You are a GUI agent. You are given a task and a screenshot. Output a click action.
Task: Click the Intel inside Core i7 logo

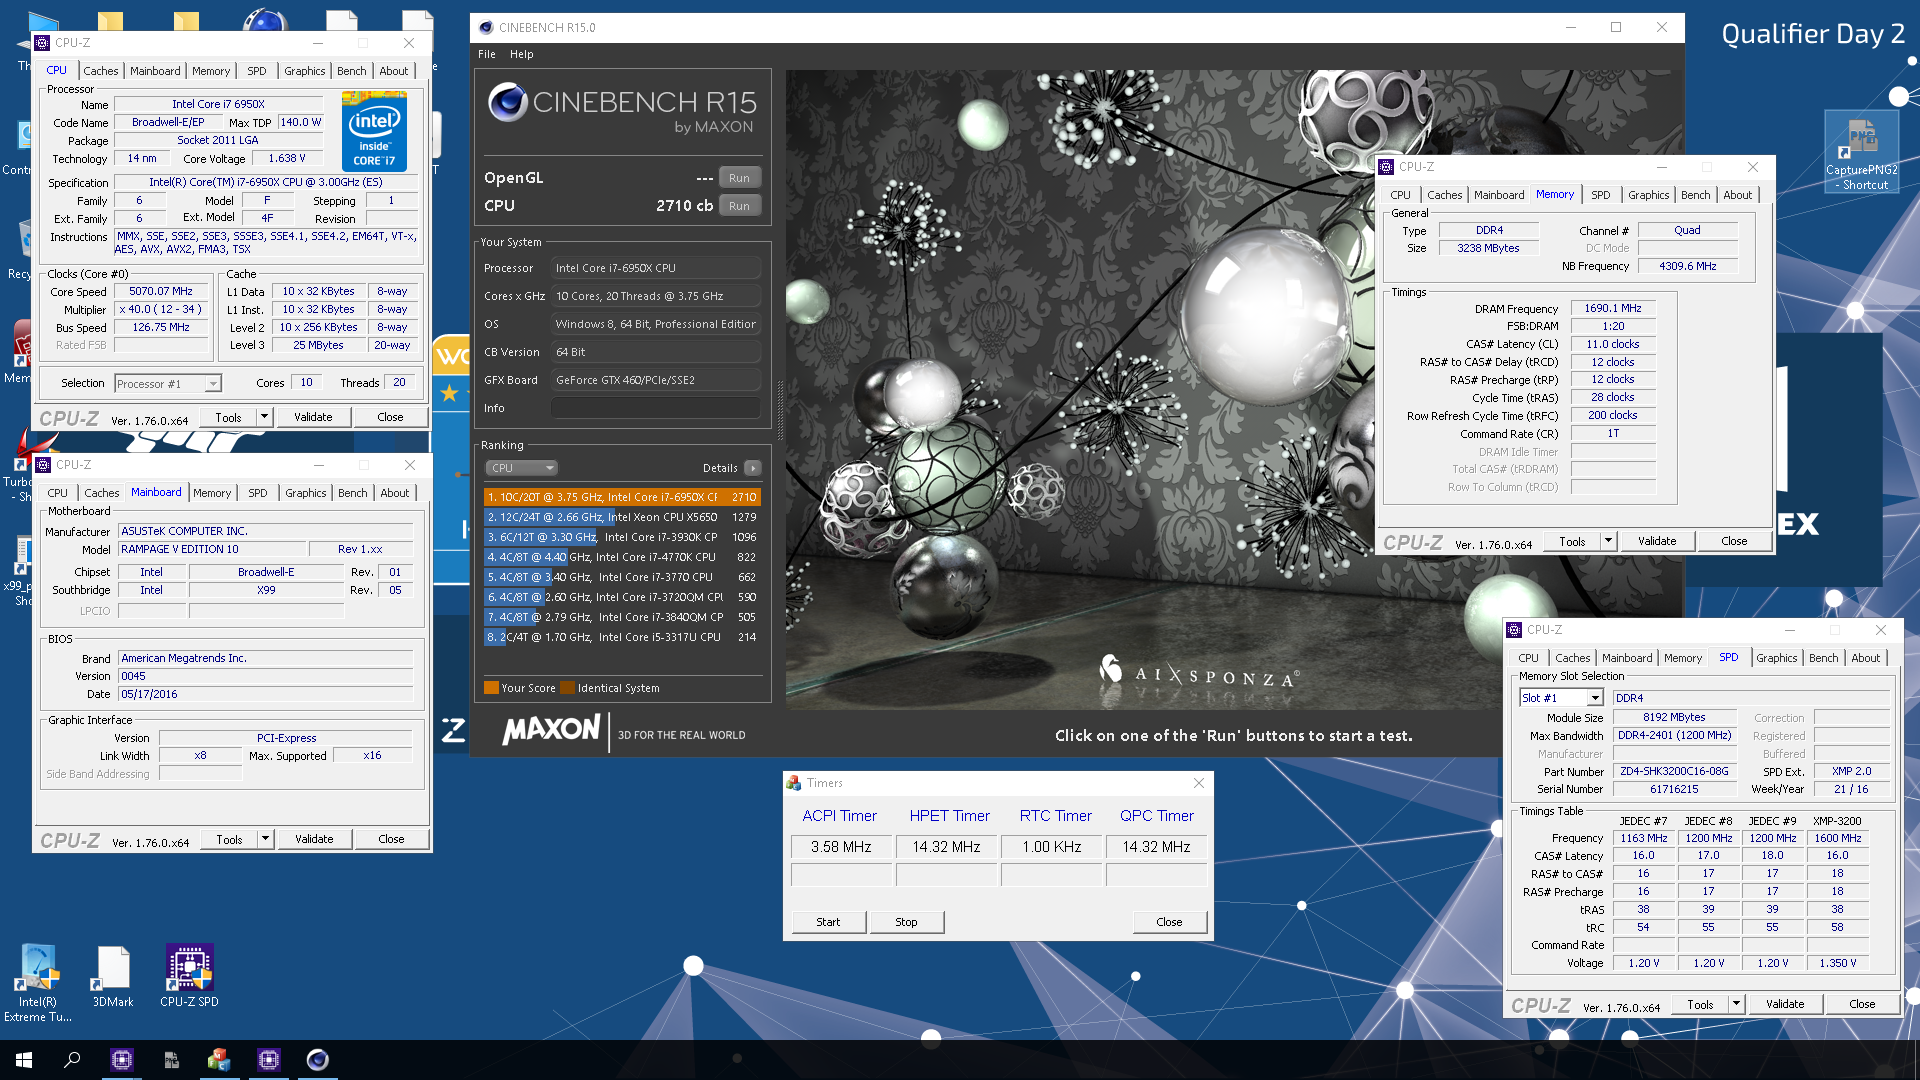(374, 131)
